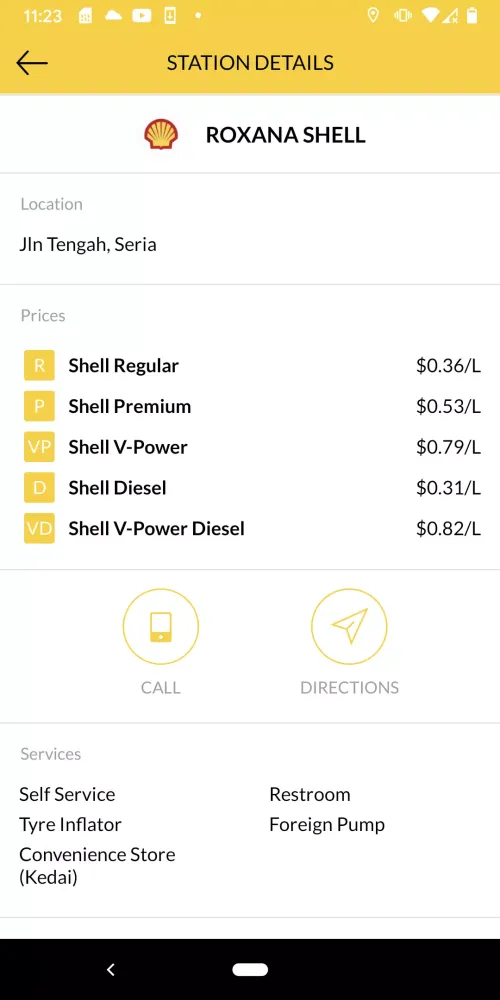500x1000 pixels.
Task: Tap the yellow R badge for Shell Regular
Action: [40, 365]
